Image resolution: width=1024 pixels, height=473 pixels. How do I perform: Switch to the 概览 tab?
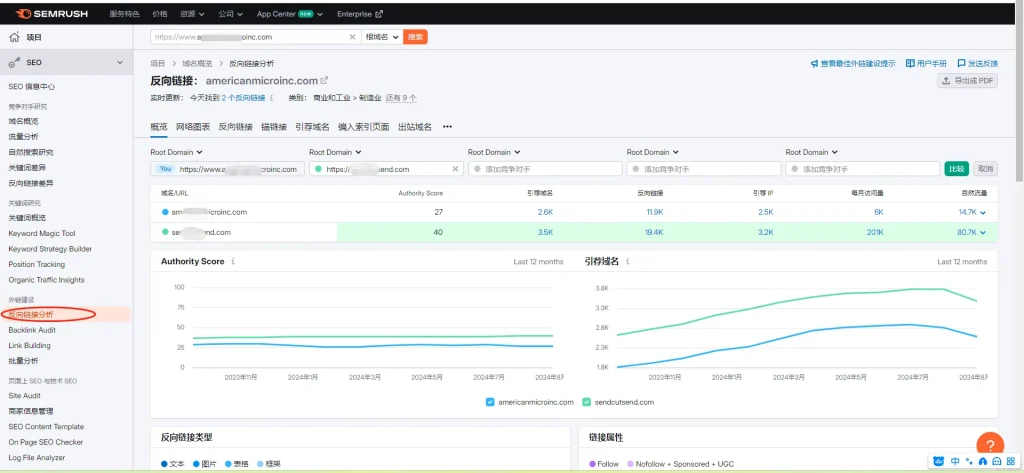click(159, 127)
